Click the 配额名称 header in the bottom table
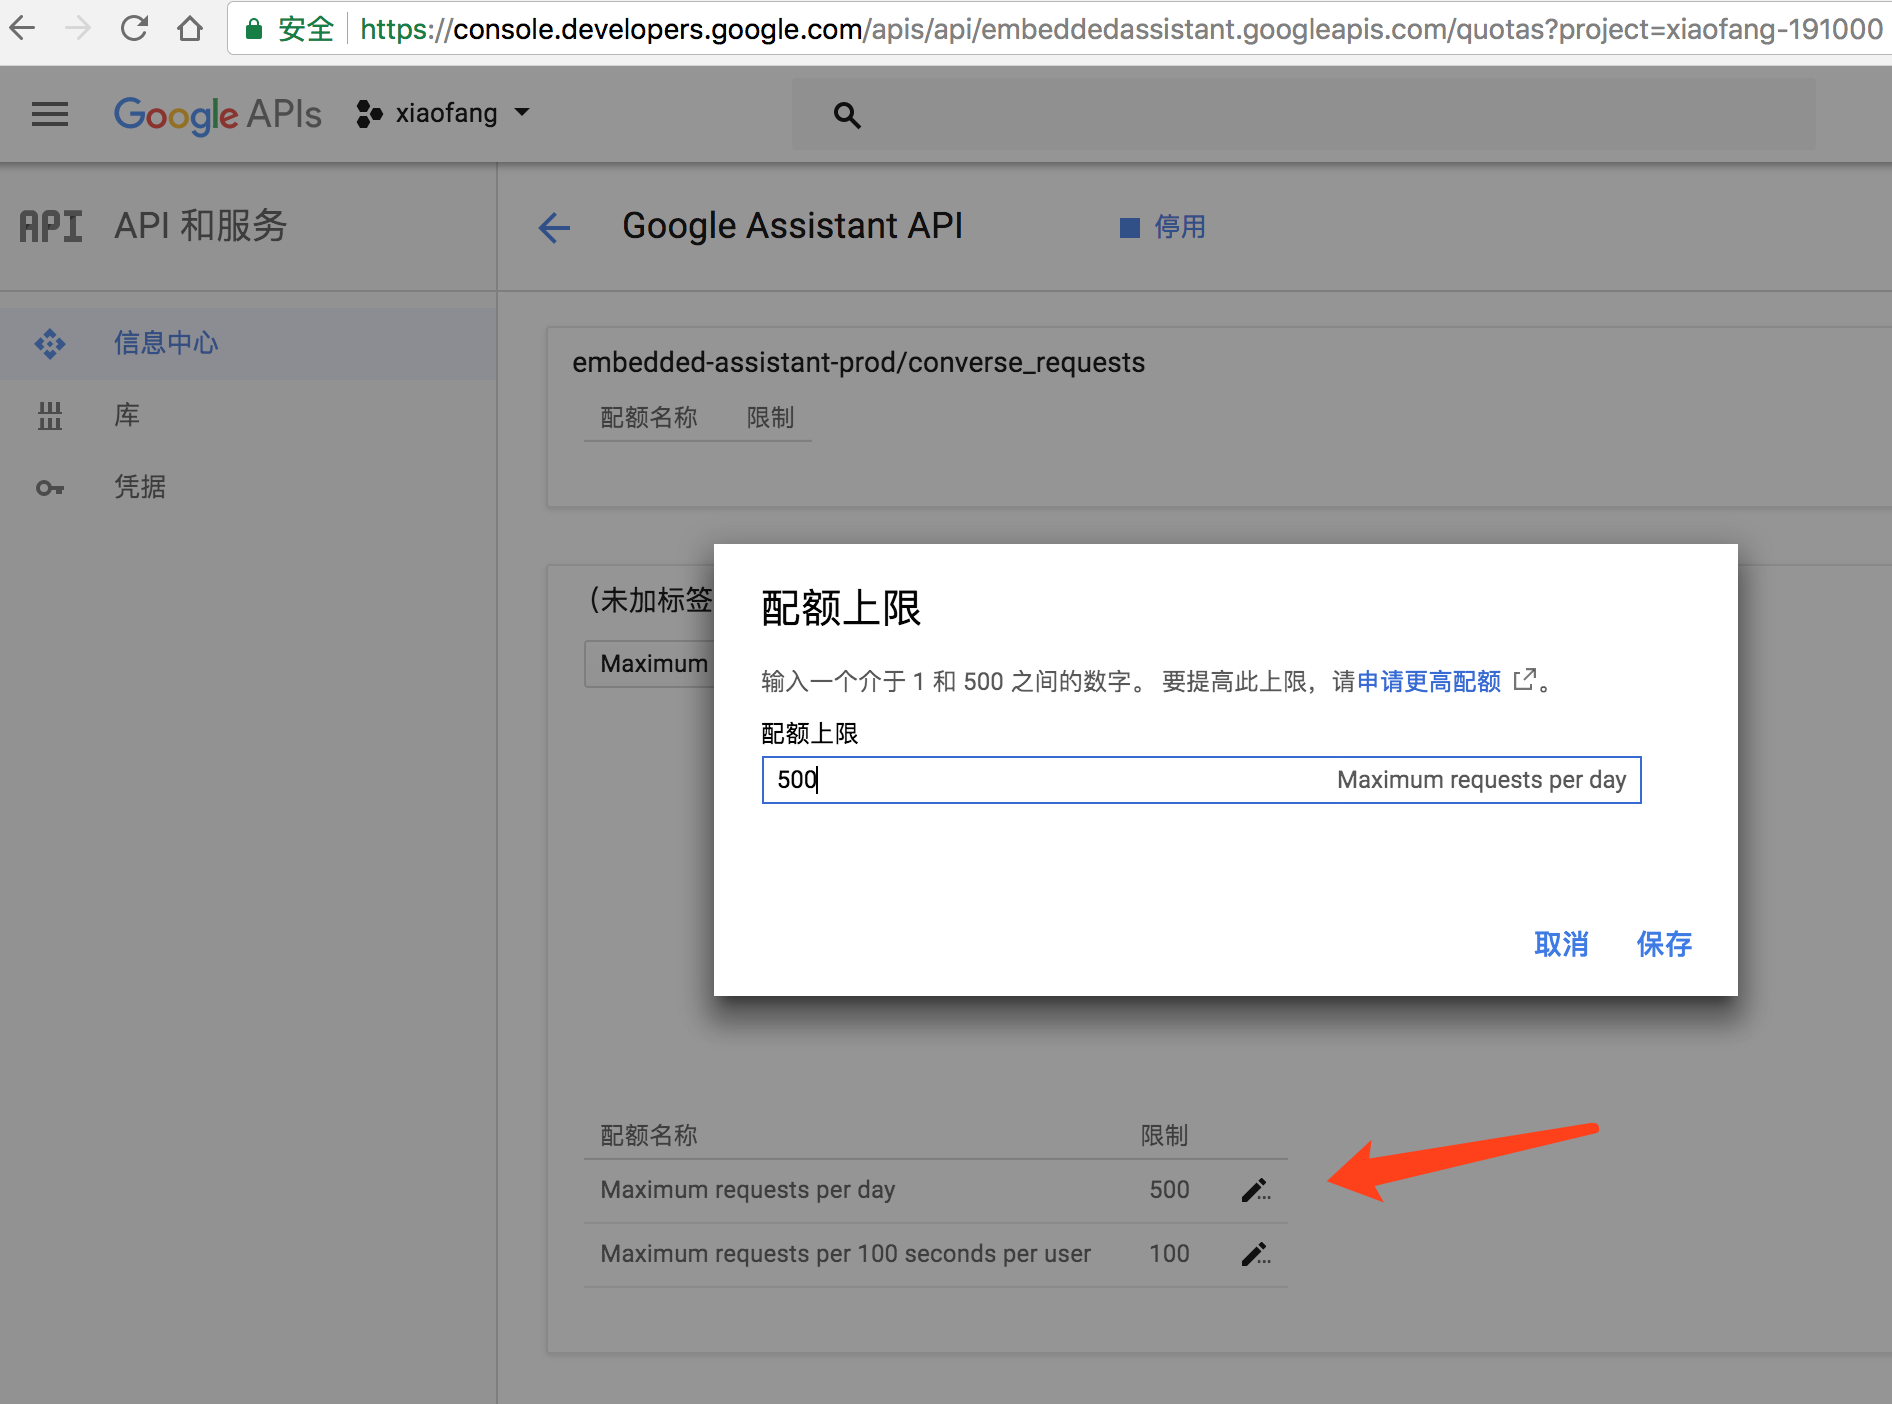This screenshot has width=1892, height=1404. (648, 1136)
